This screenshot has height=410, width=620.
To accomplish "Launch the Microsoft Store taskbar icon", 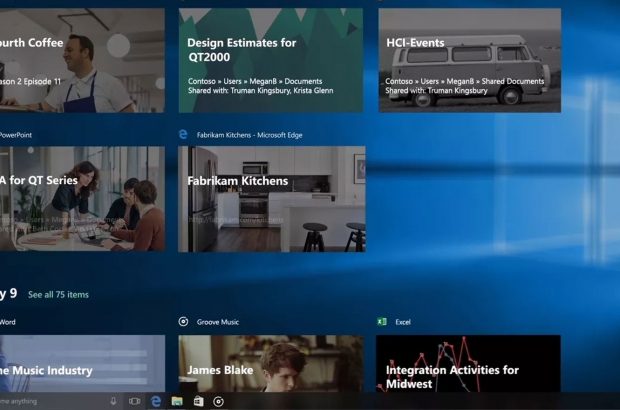I will 198,401.
